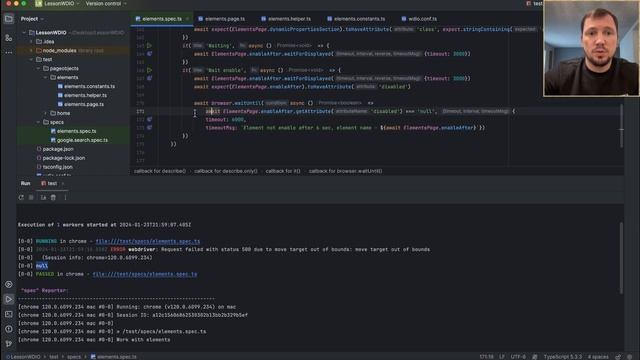Viewport: 640px width, 360px height.
Task: Click 'callback for it()' breadcrumb
Action: pyautogui.click(x=283, y=171)
